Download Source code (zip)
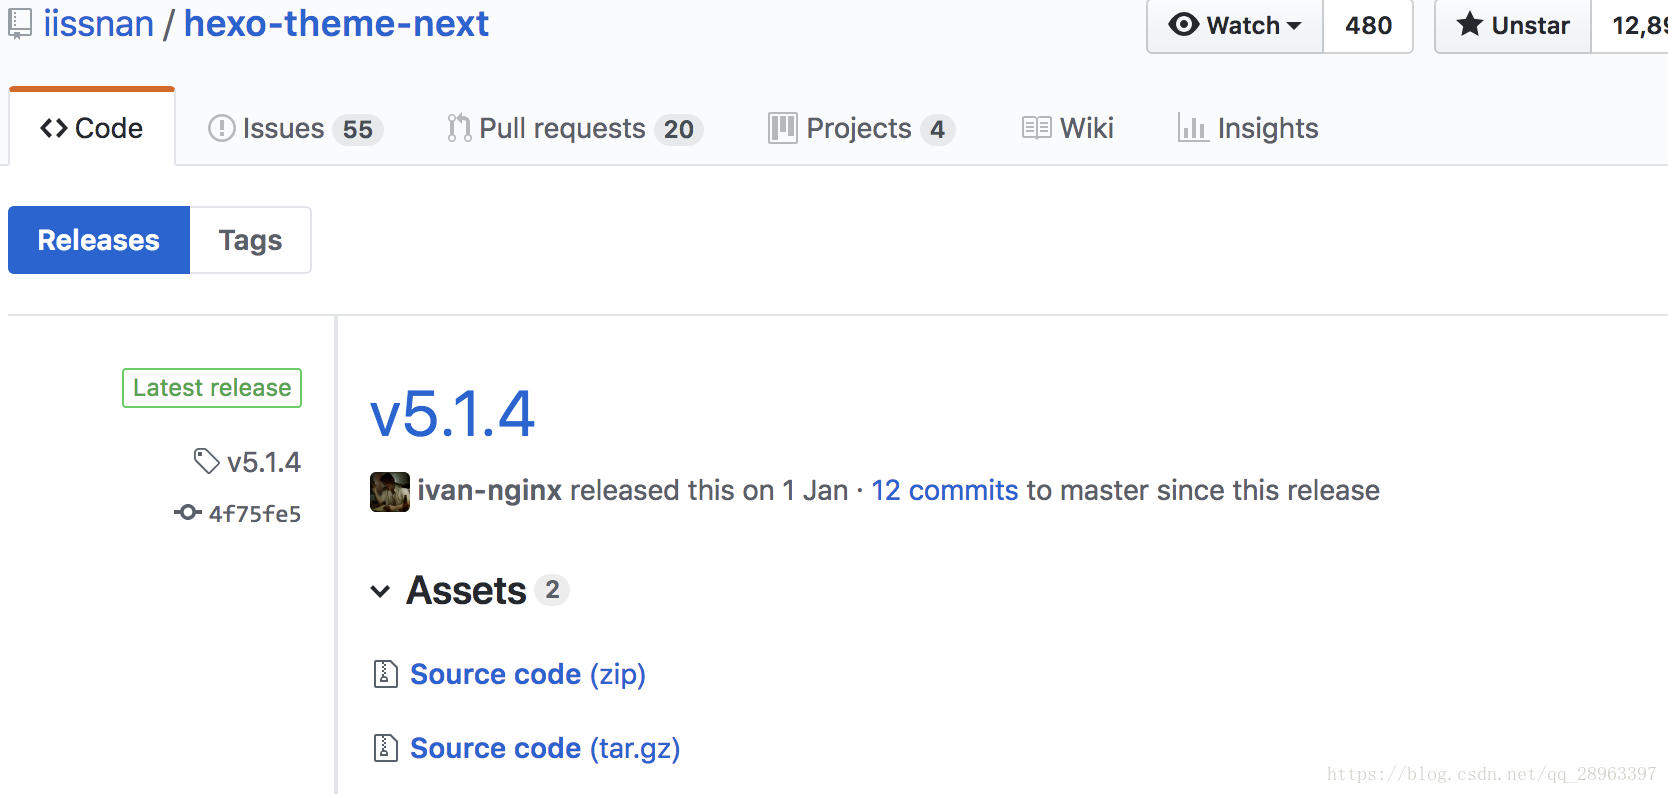This screenshot has width=1668, height=794. pyautogui.click(x=528, y=675)
